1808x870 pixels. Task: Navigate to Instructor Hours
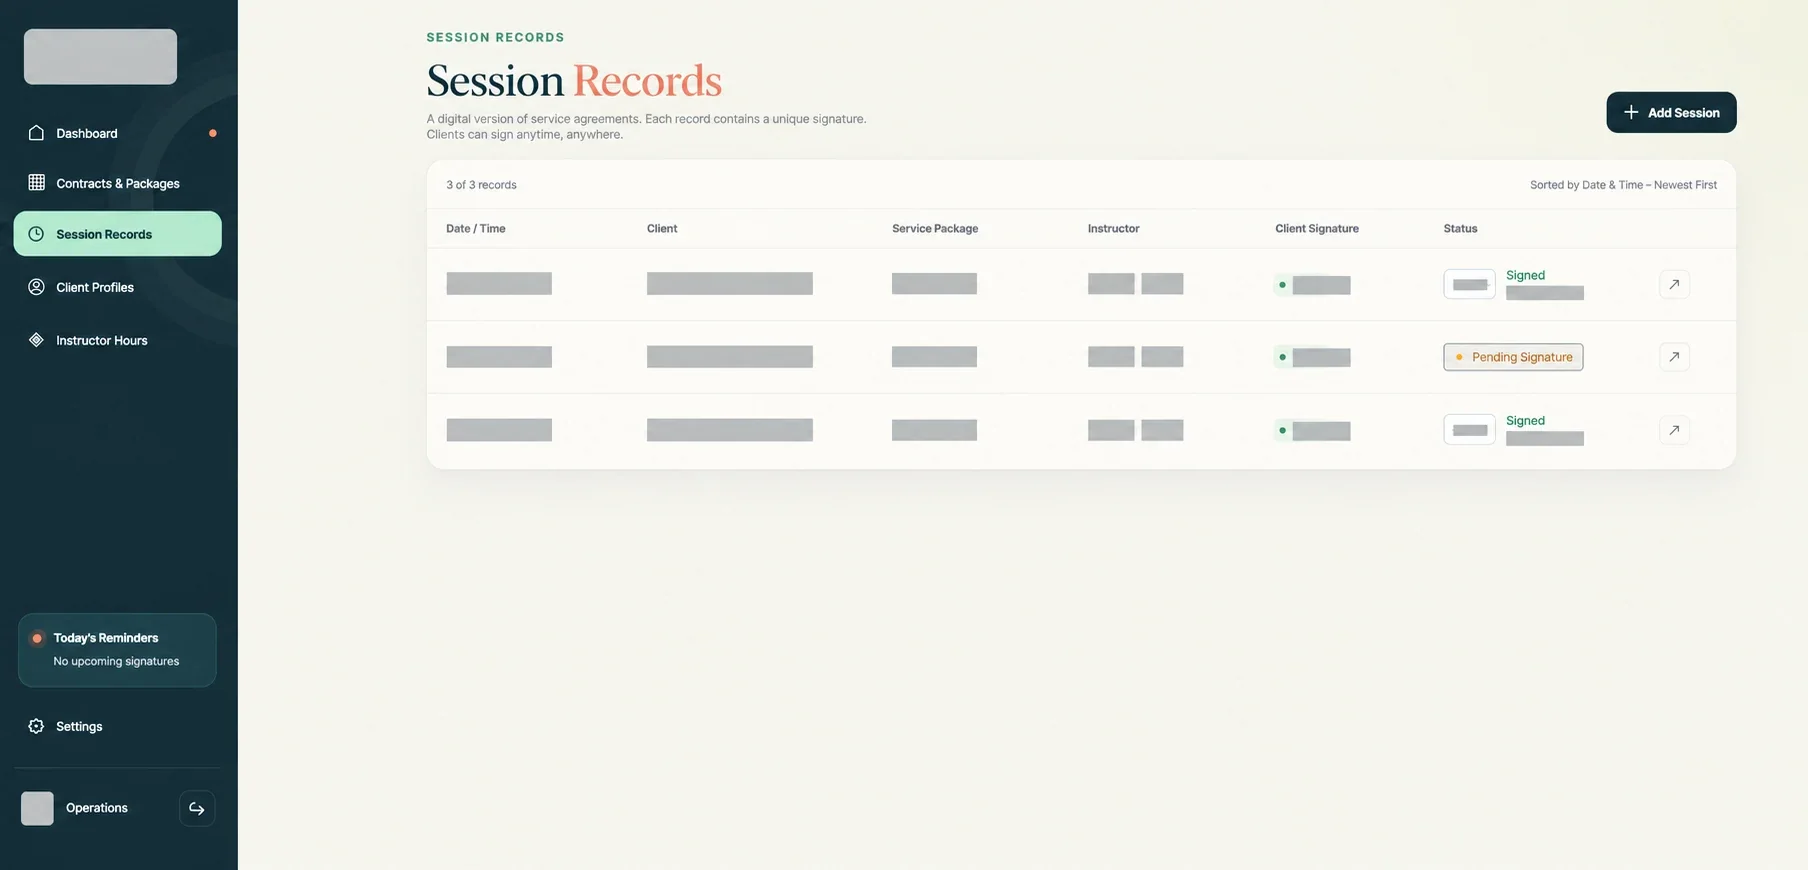click(118, 340)
